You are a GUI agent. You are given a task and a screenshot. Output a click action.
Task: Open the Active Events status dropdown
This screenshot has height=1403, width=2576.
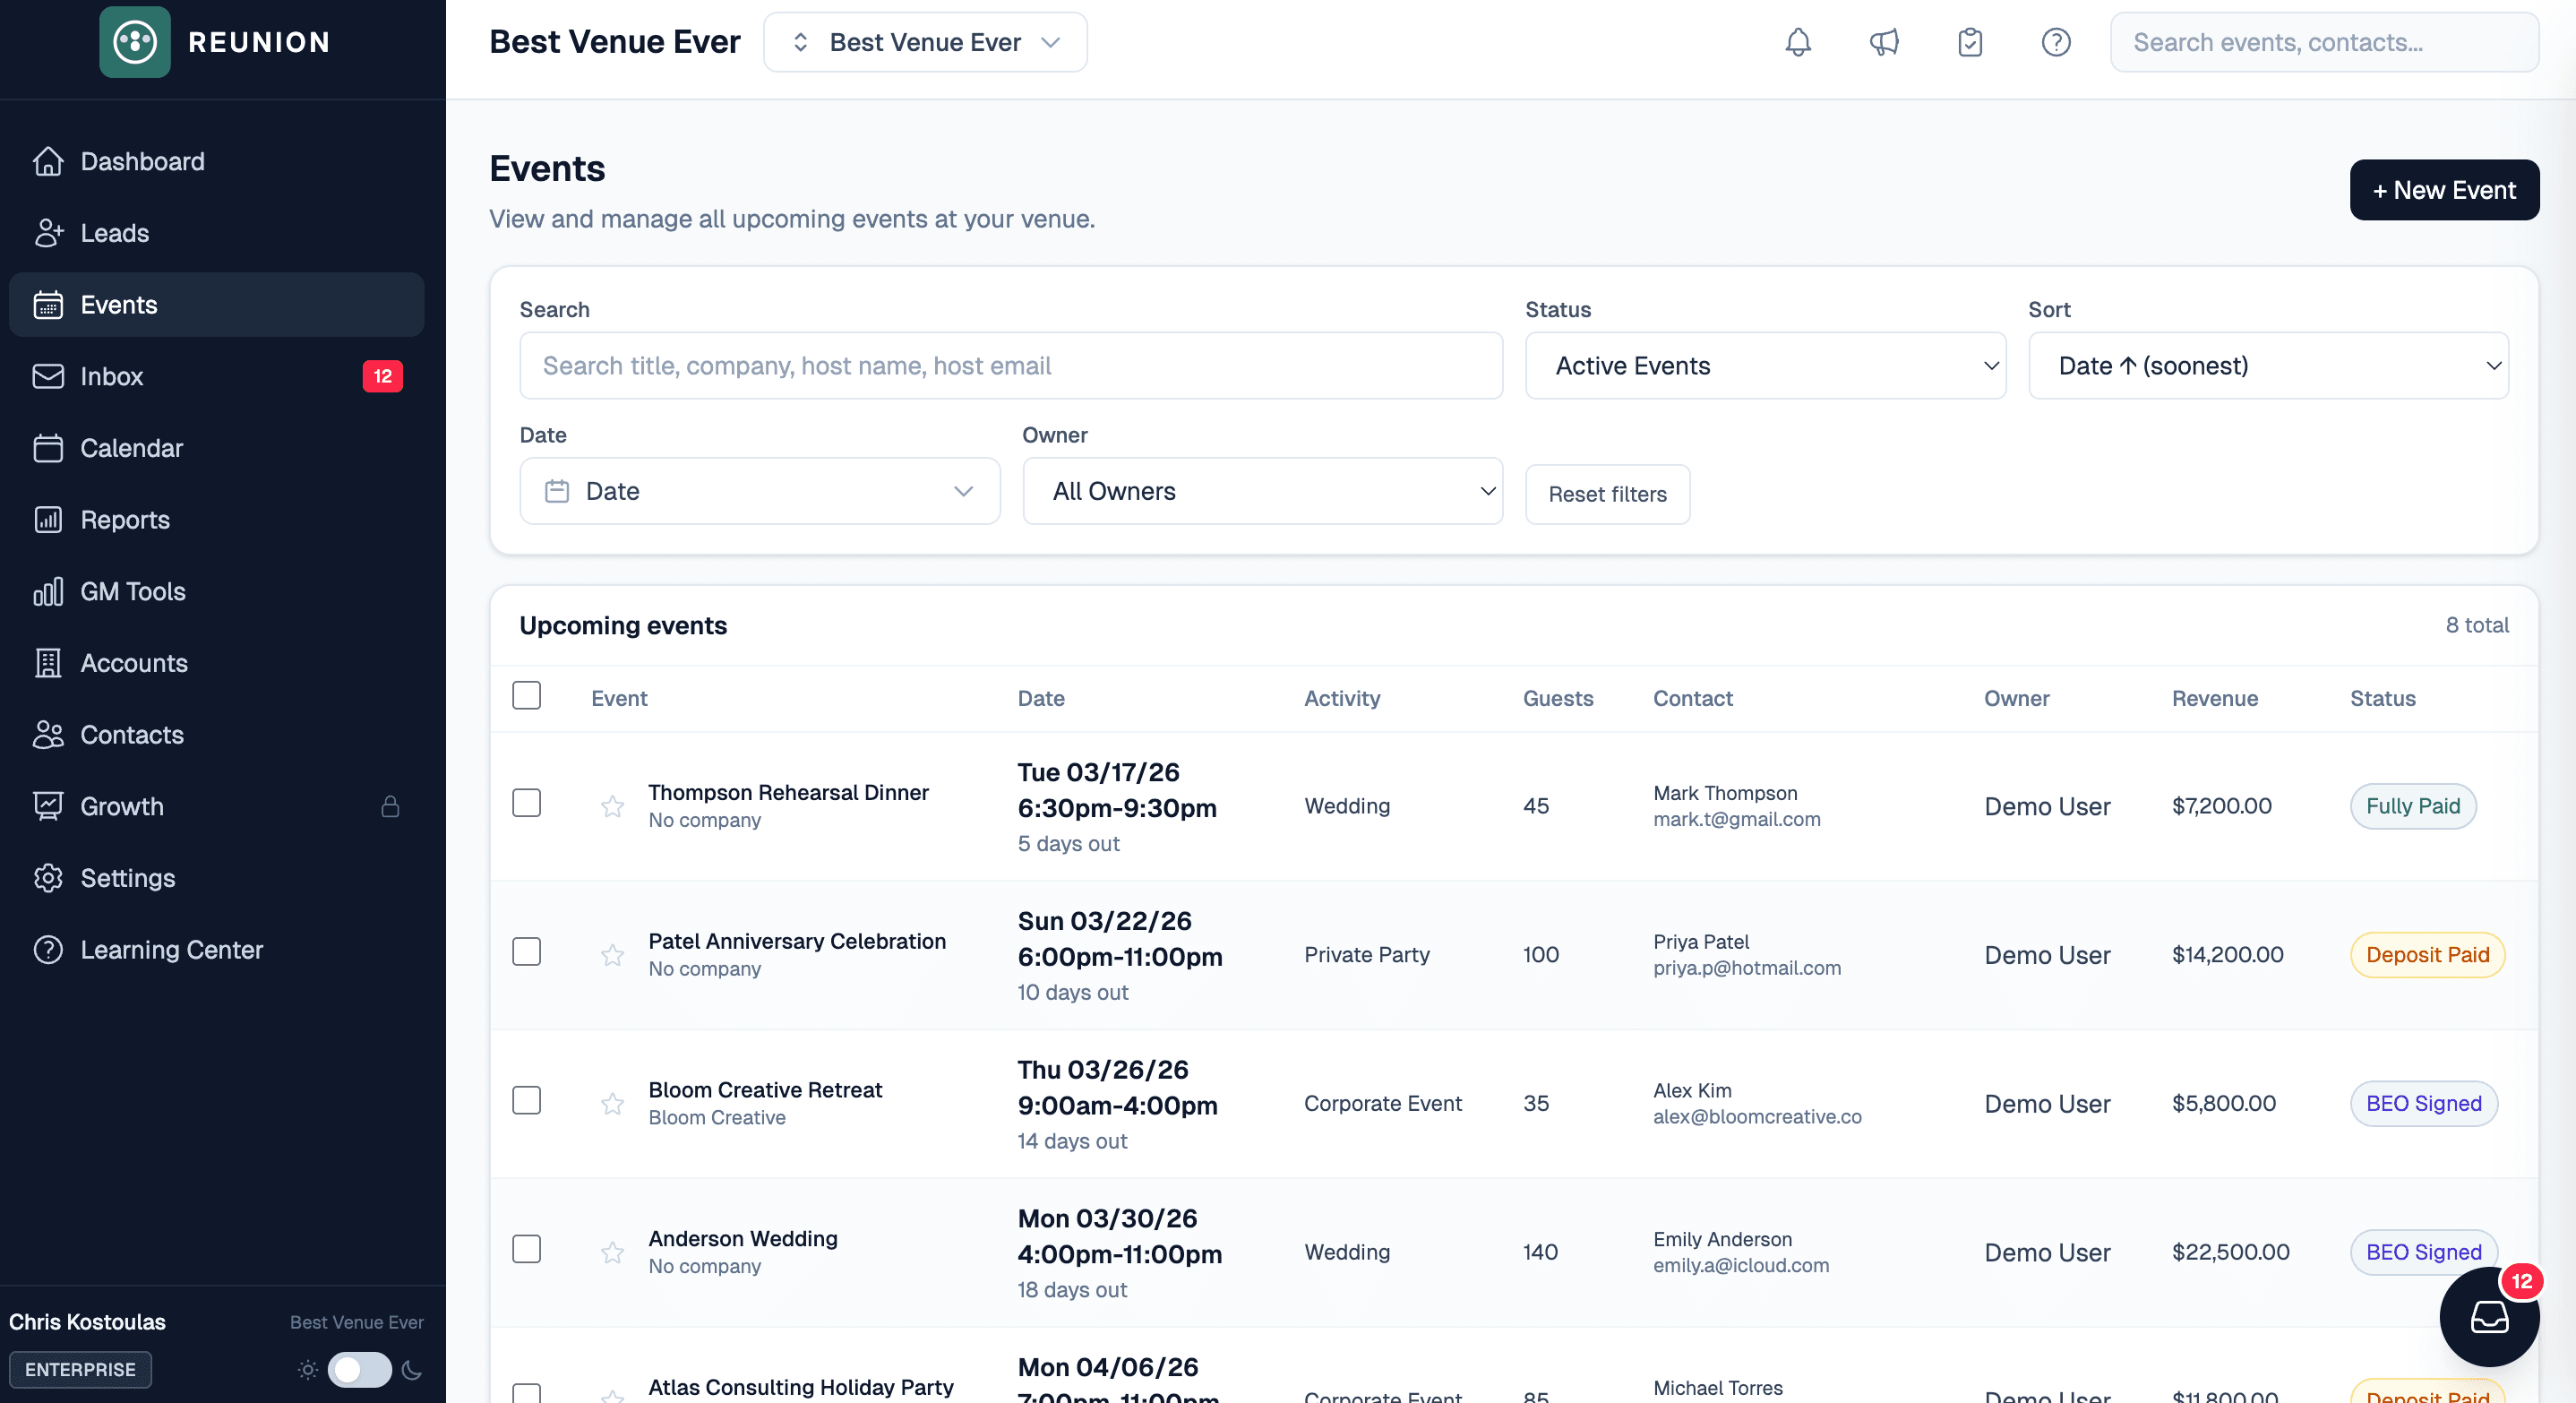tap(1765, 366)
